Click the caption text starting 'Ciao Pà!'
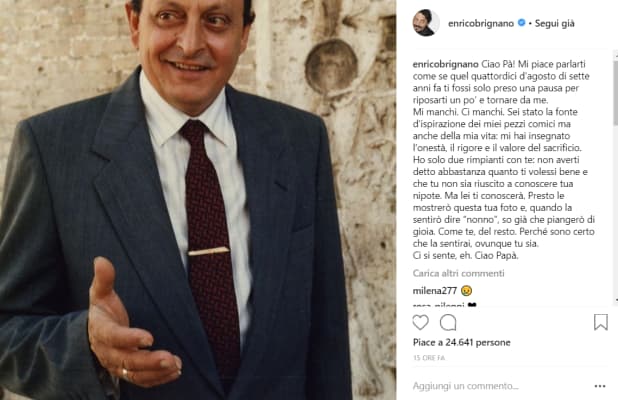 click(x=510, y=150)
